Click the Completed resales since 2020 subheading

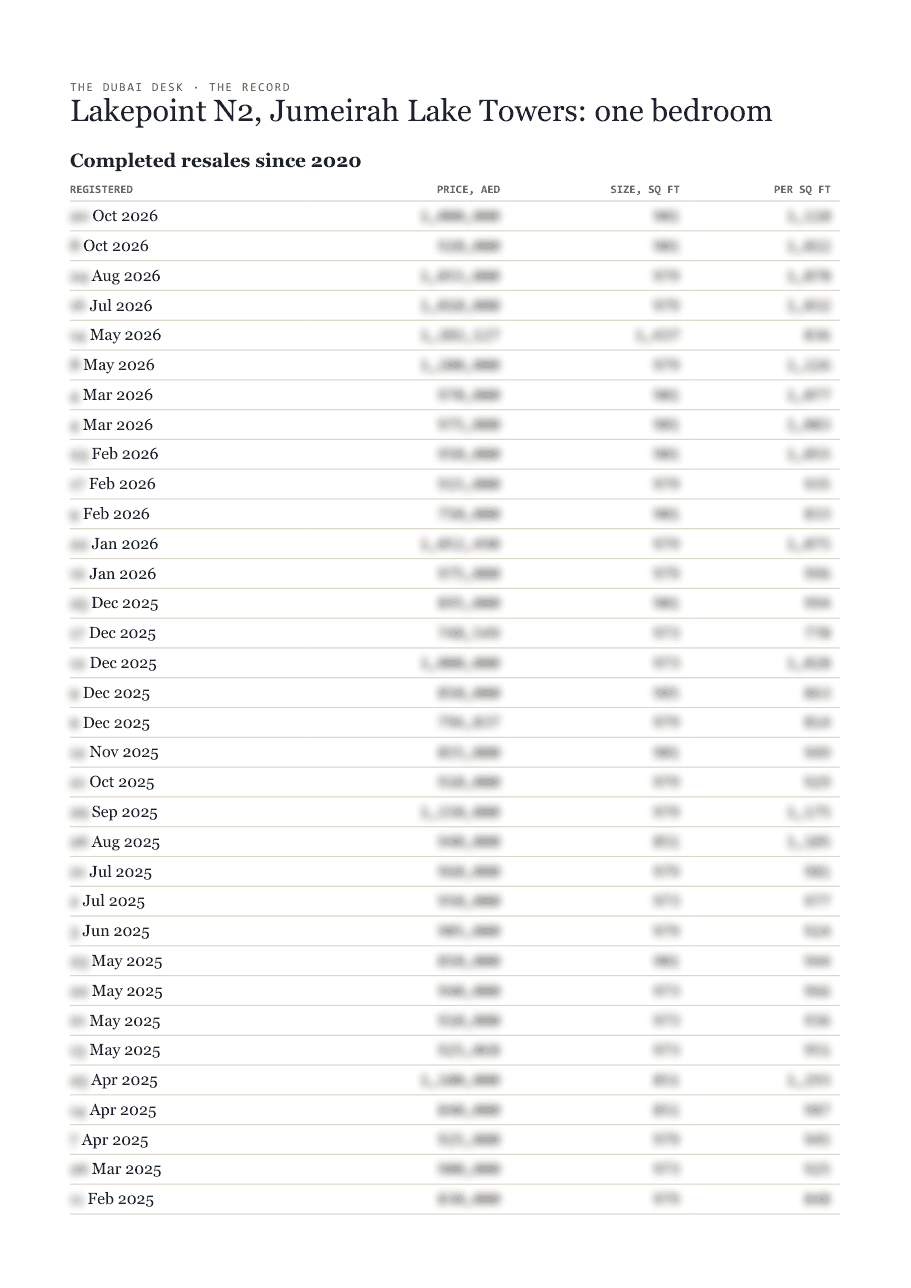pos(215,161)
